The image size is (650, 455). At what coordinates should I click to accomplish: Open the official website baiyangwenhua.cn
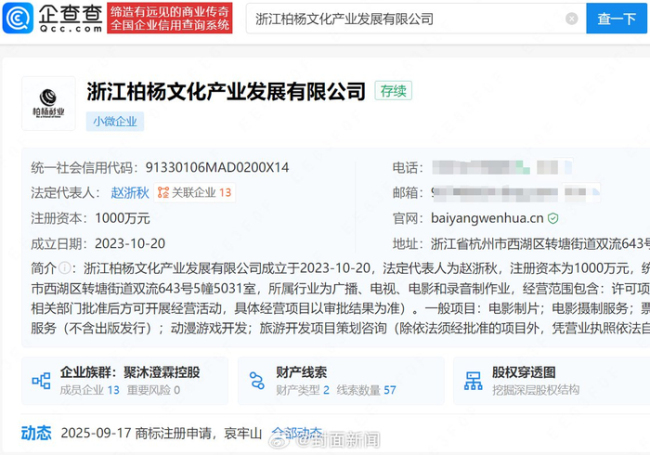(487, 218)
